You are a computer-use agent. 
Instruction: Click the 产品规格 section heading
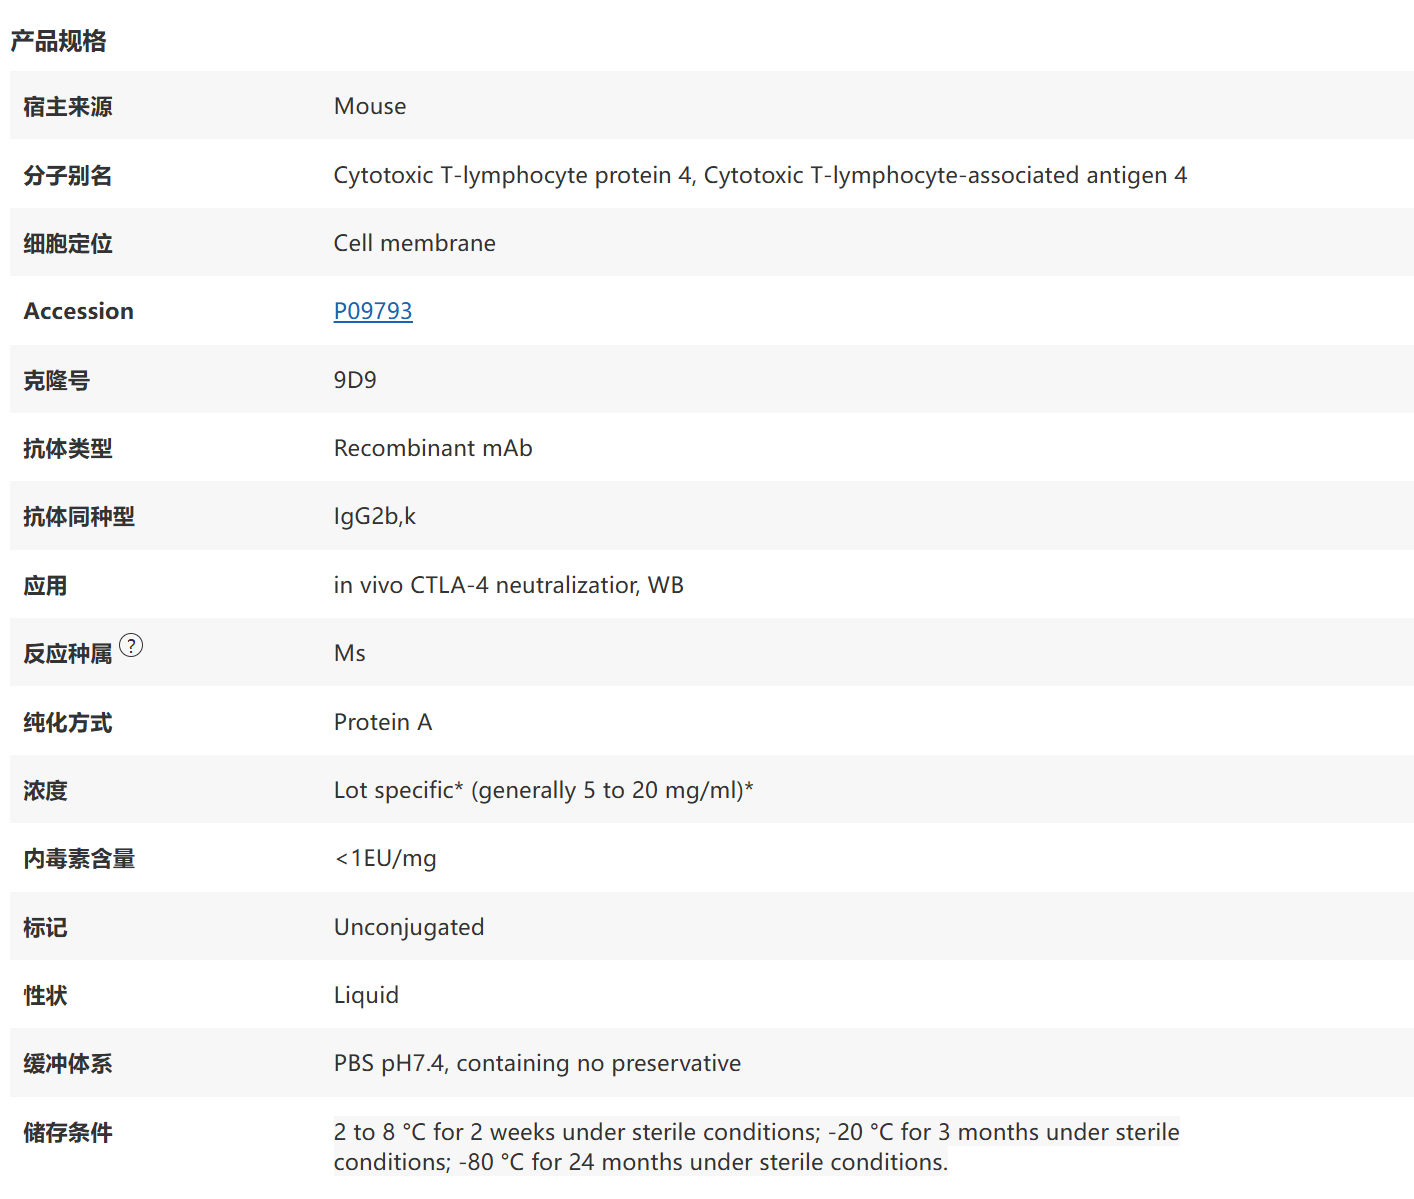point(58,41)
